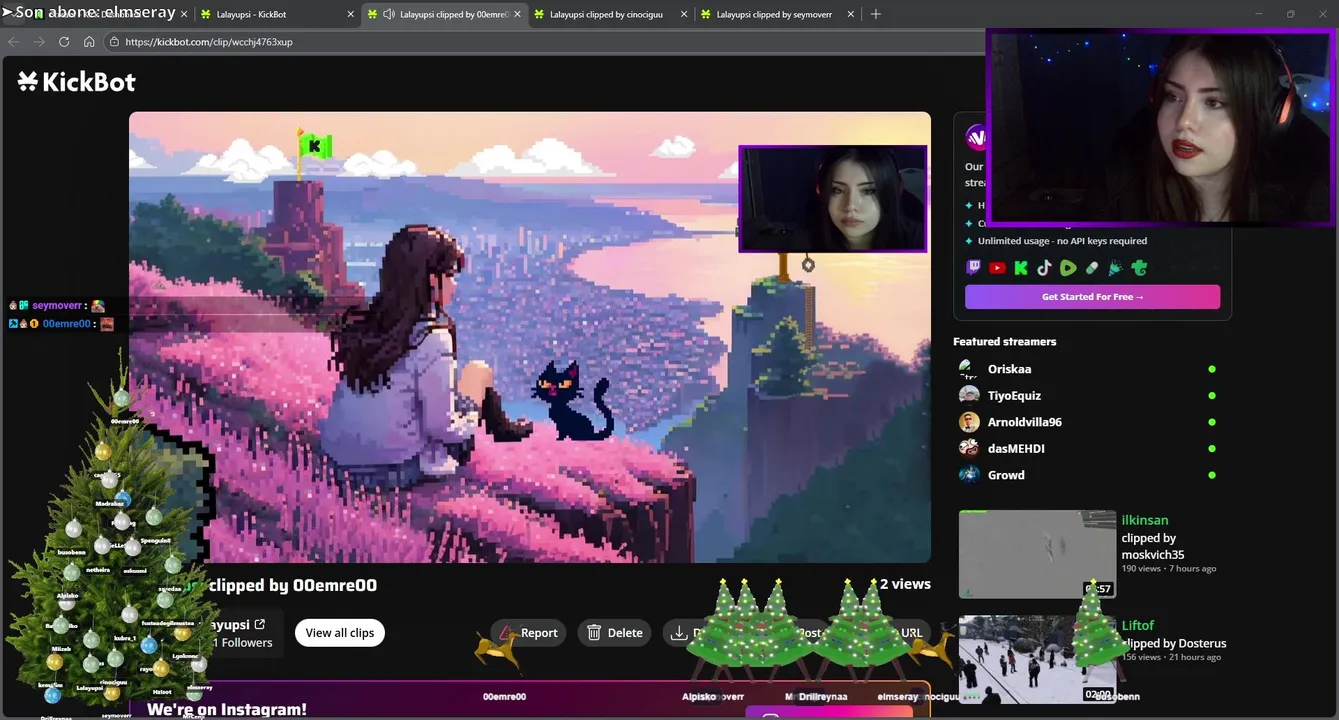This screenshot has width=1339, height=720.
Task: Click the "2 views" count text
Action: [x=905, y=584]
